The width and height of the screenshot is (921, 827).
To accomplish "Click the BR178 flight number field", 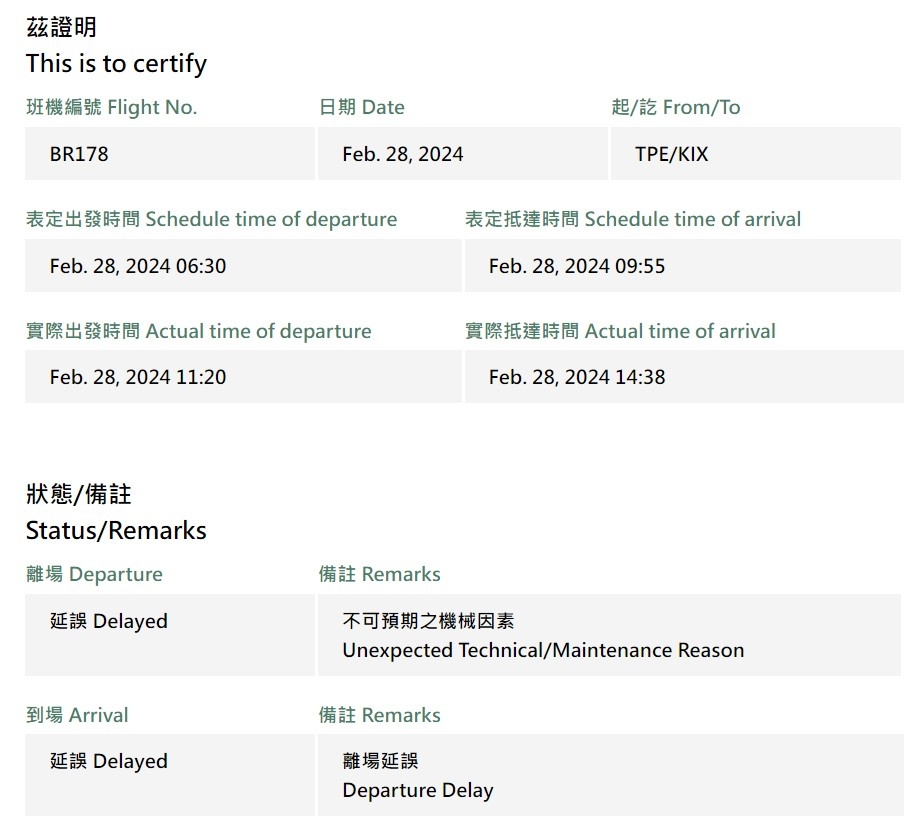I will click(169, 154).
